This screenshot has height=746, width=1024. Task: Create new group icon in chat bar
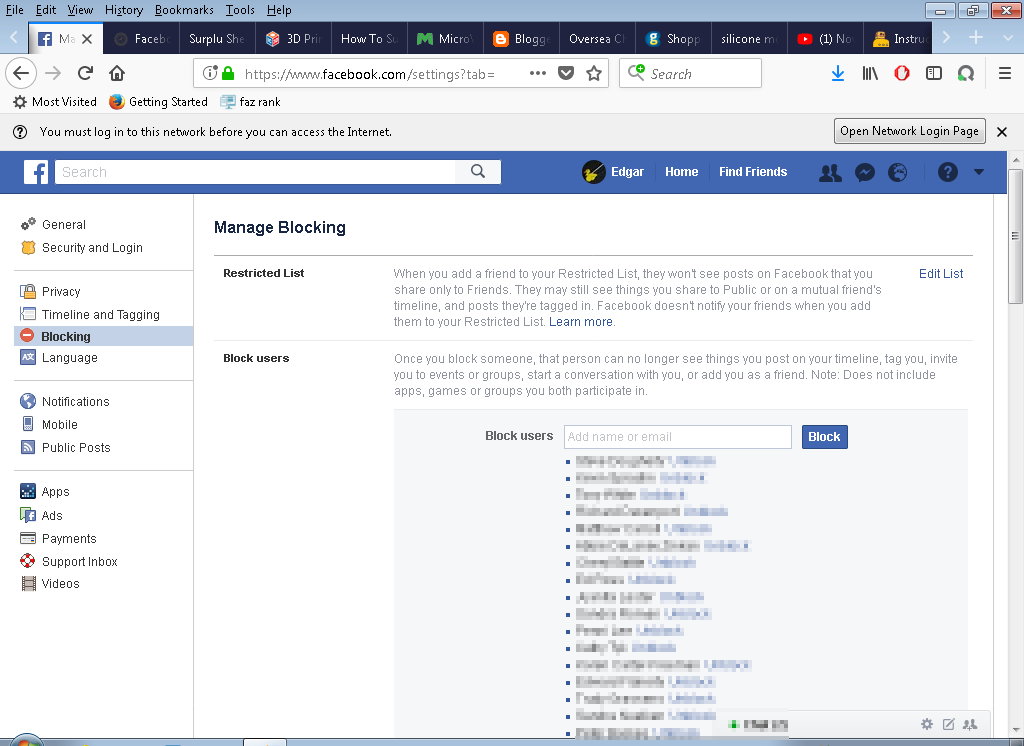(970, 724)
